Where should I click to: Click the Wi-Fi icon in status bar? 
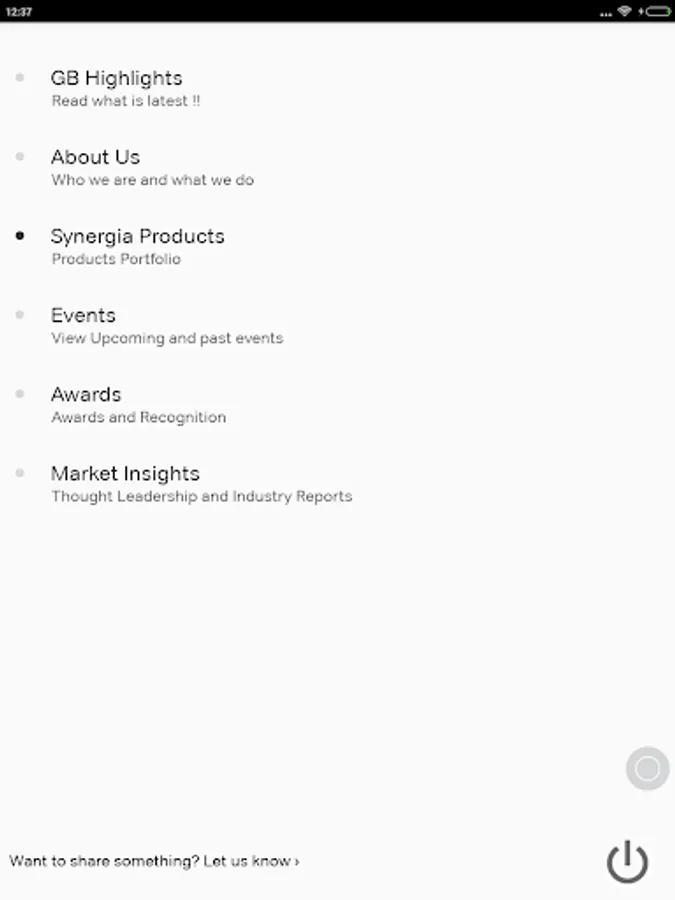[x=624, y=11]
